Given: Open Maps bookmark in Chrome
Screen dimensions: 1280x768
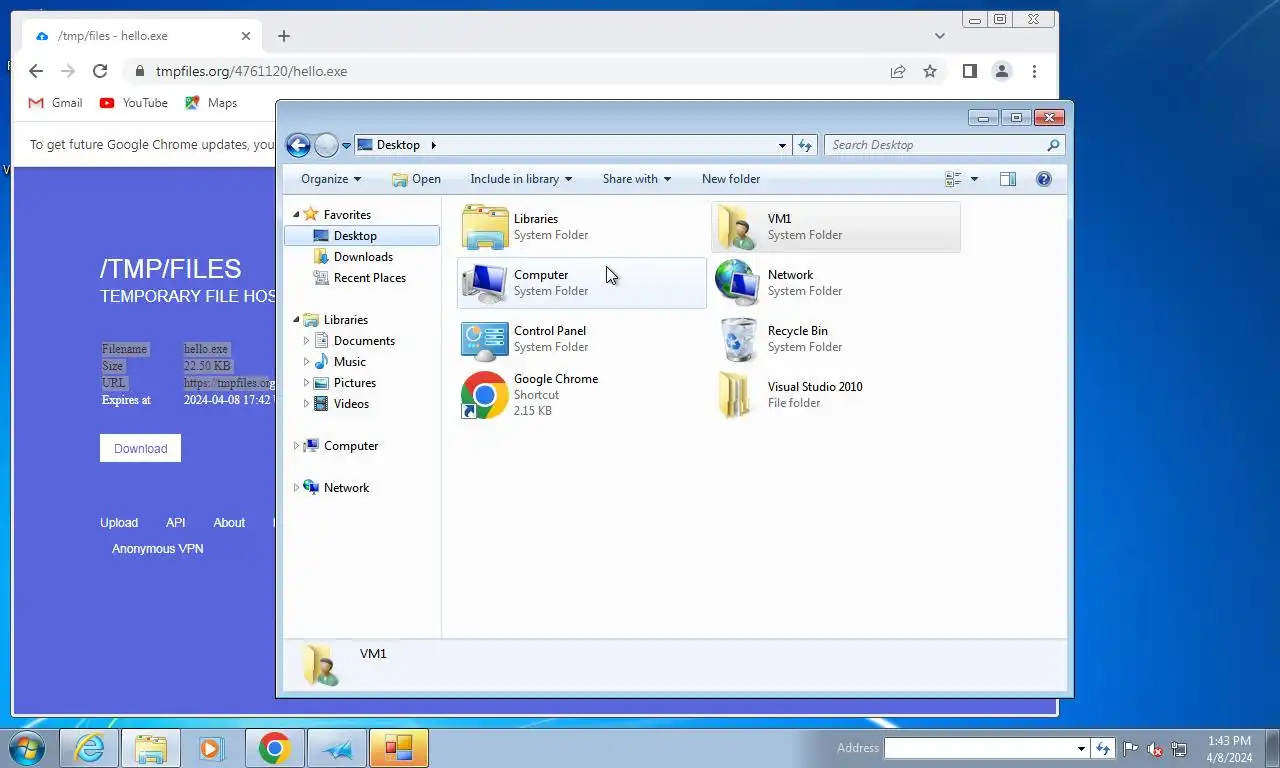Looking at the screenshot, I should click(x=211, y=103).
